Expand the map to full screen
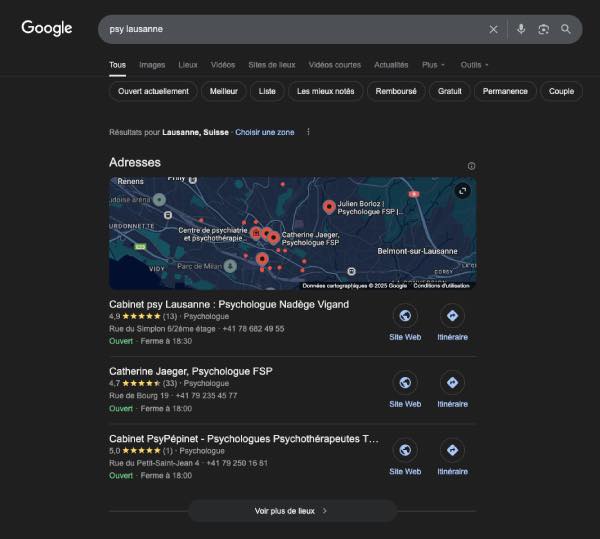 pyautogui.click(x=462, y=191)
